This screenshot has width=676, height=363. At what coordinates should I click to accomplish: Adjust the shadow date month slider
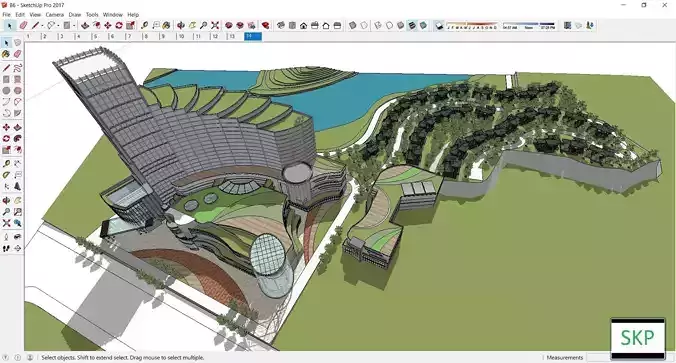[x=472, y=24]
